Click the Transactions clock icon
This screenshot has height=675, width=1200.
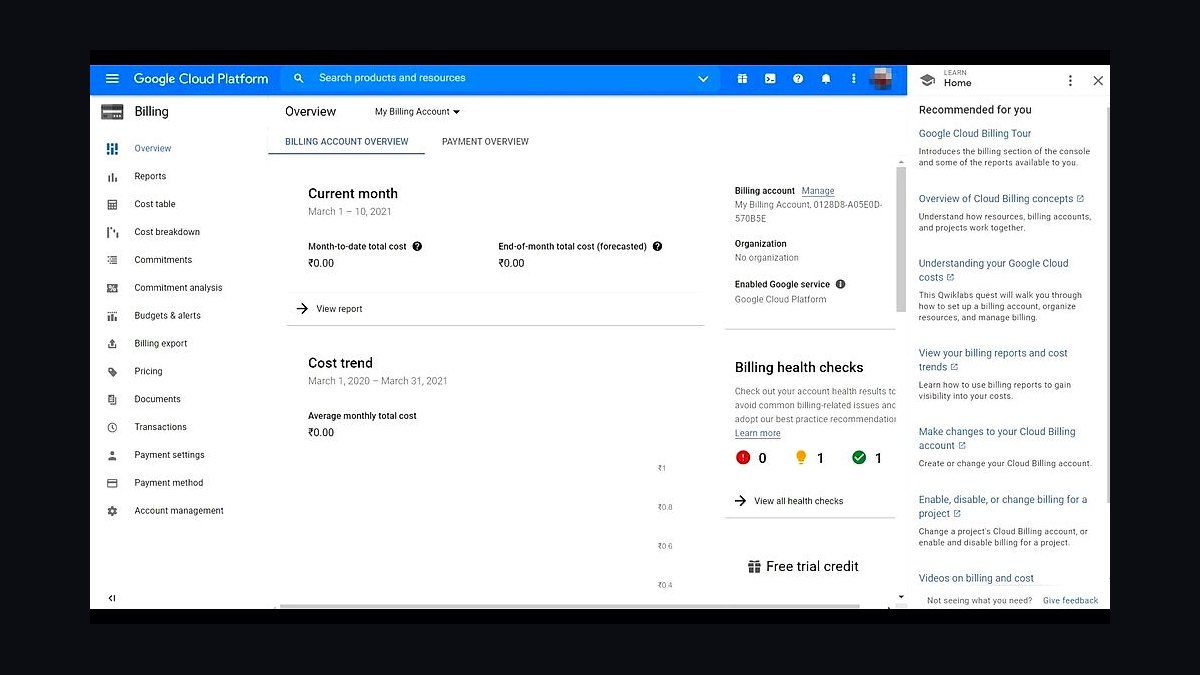point(112,427)
